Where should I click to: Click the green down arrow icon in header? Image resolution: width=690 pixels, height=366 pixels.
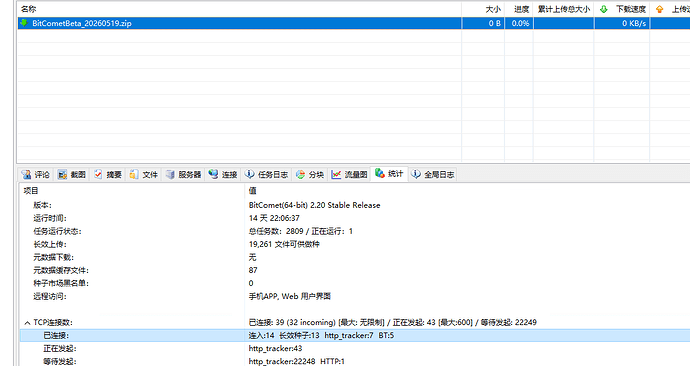pyautogui.click(x=604, y=9)
